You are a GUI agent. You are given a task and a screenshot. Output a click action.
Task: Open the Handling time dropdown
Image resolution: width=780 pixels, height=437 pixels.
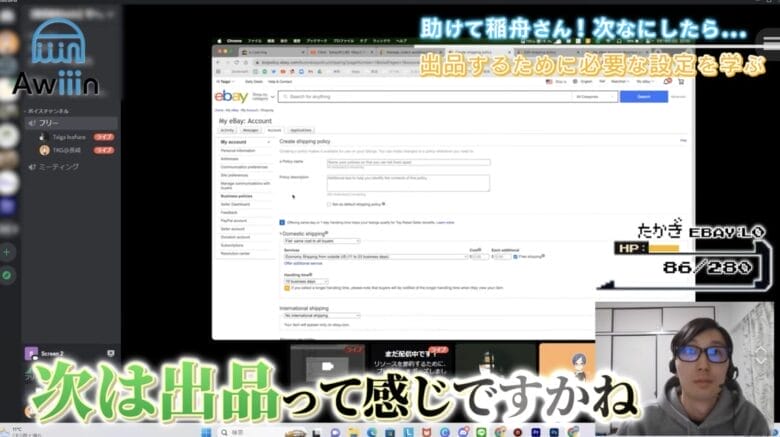click(x=306, y=282)
